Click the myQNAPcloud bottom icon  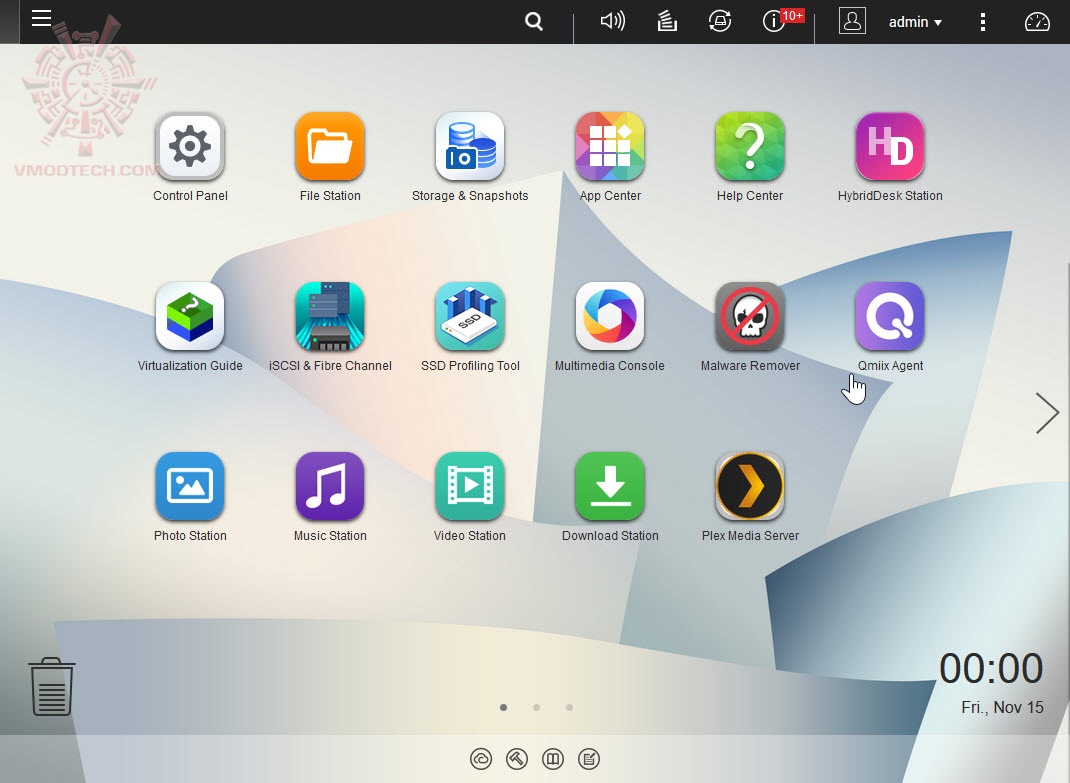481,759
